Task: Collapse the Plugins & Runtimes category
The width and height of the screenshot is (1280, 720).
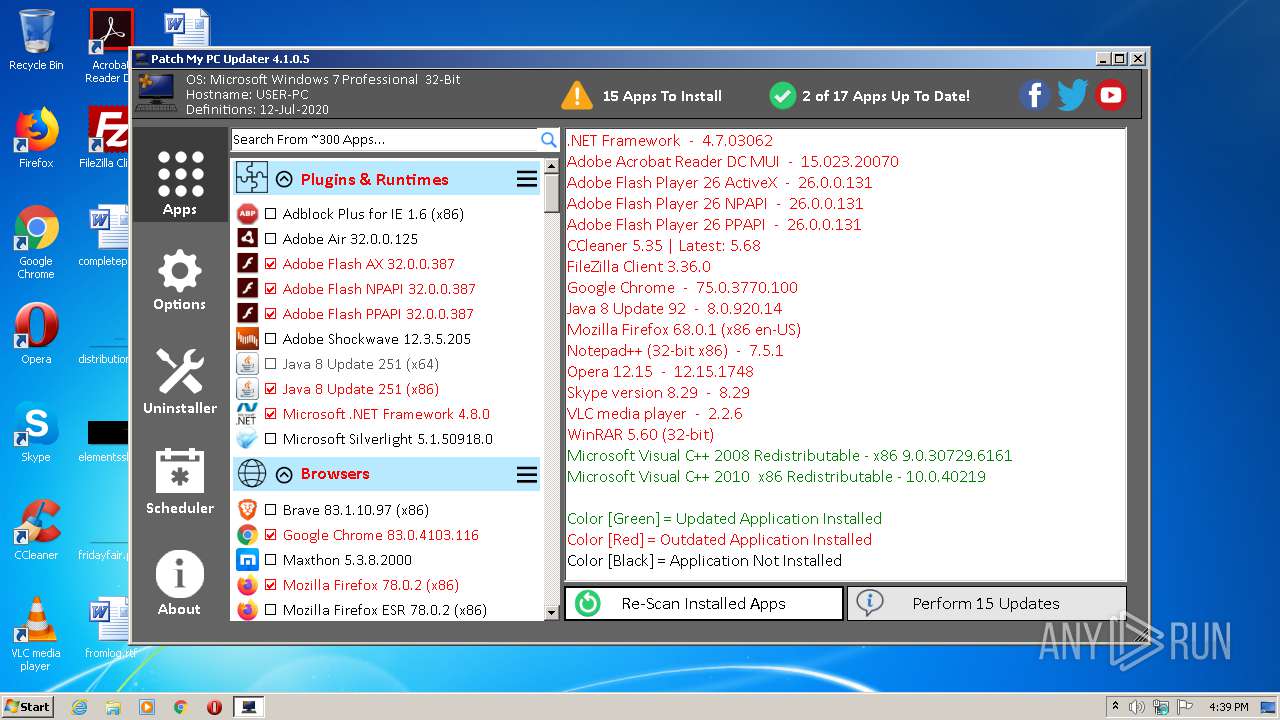Action: pos(284,180)
